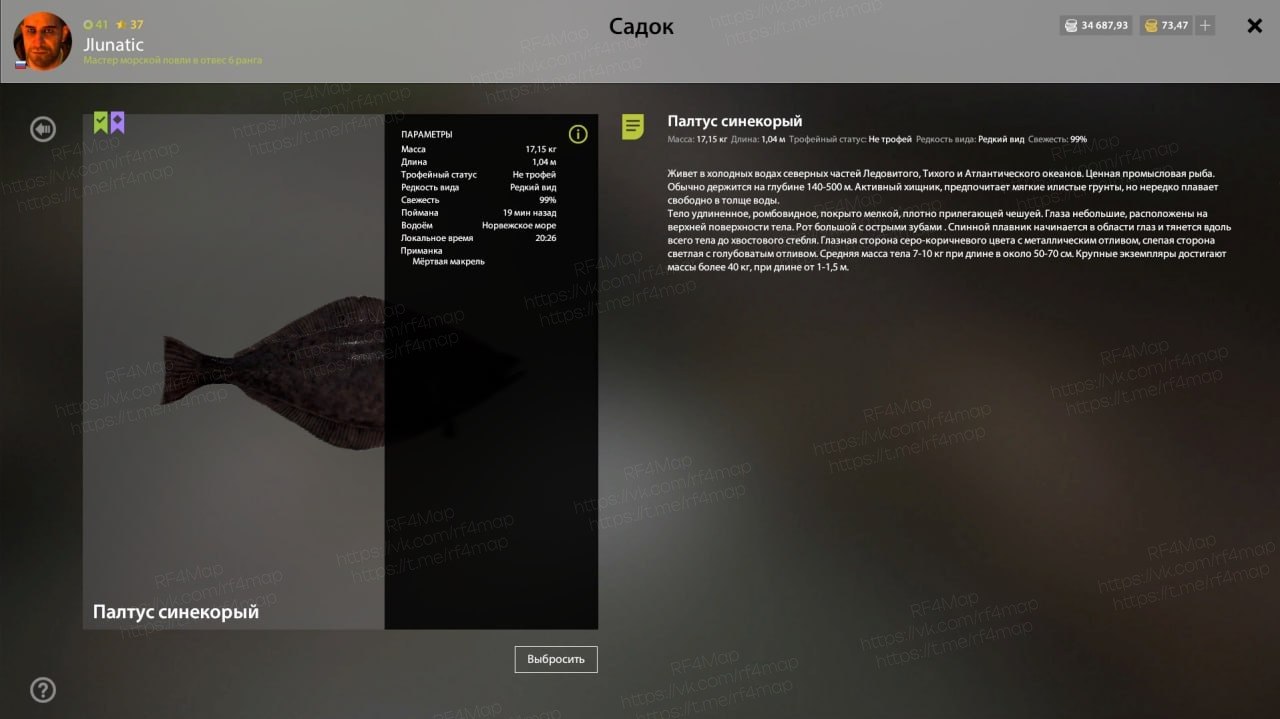The height and width of the screenshot is (719, 1280).
Task: Click the Масса value 17,15 кг
Action: tap(541, 149)
